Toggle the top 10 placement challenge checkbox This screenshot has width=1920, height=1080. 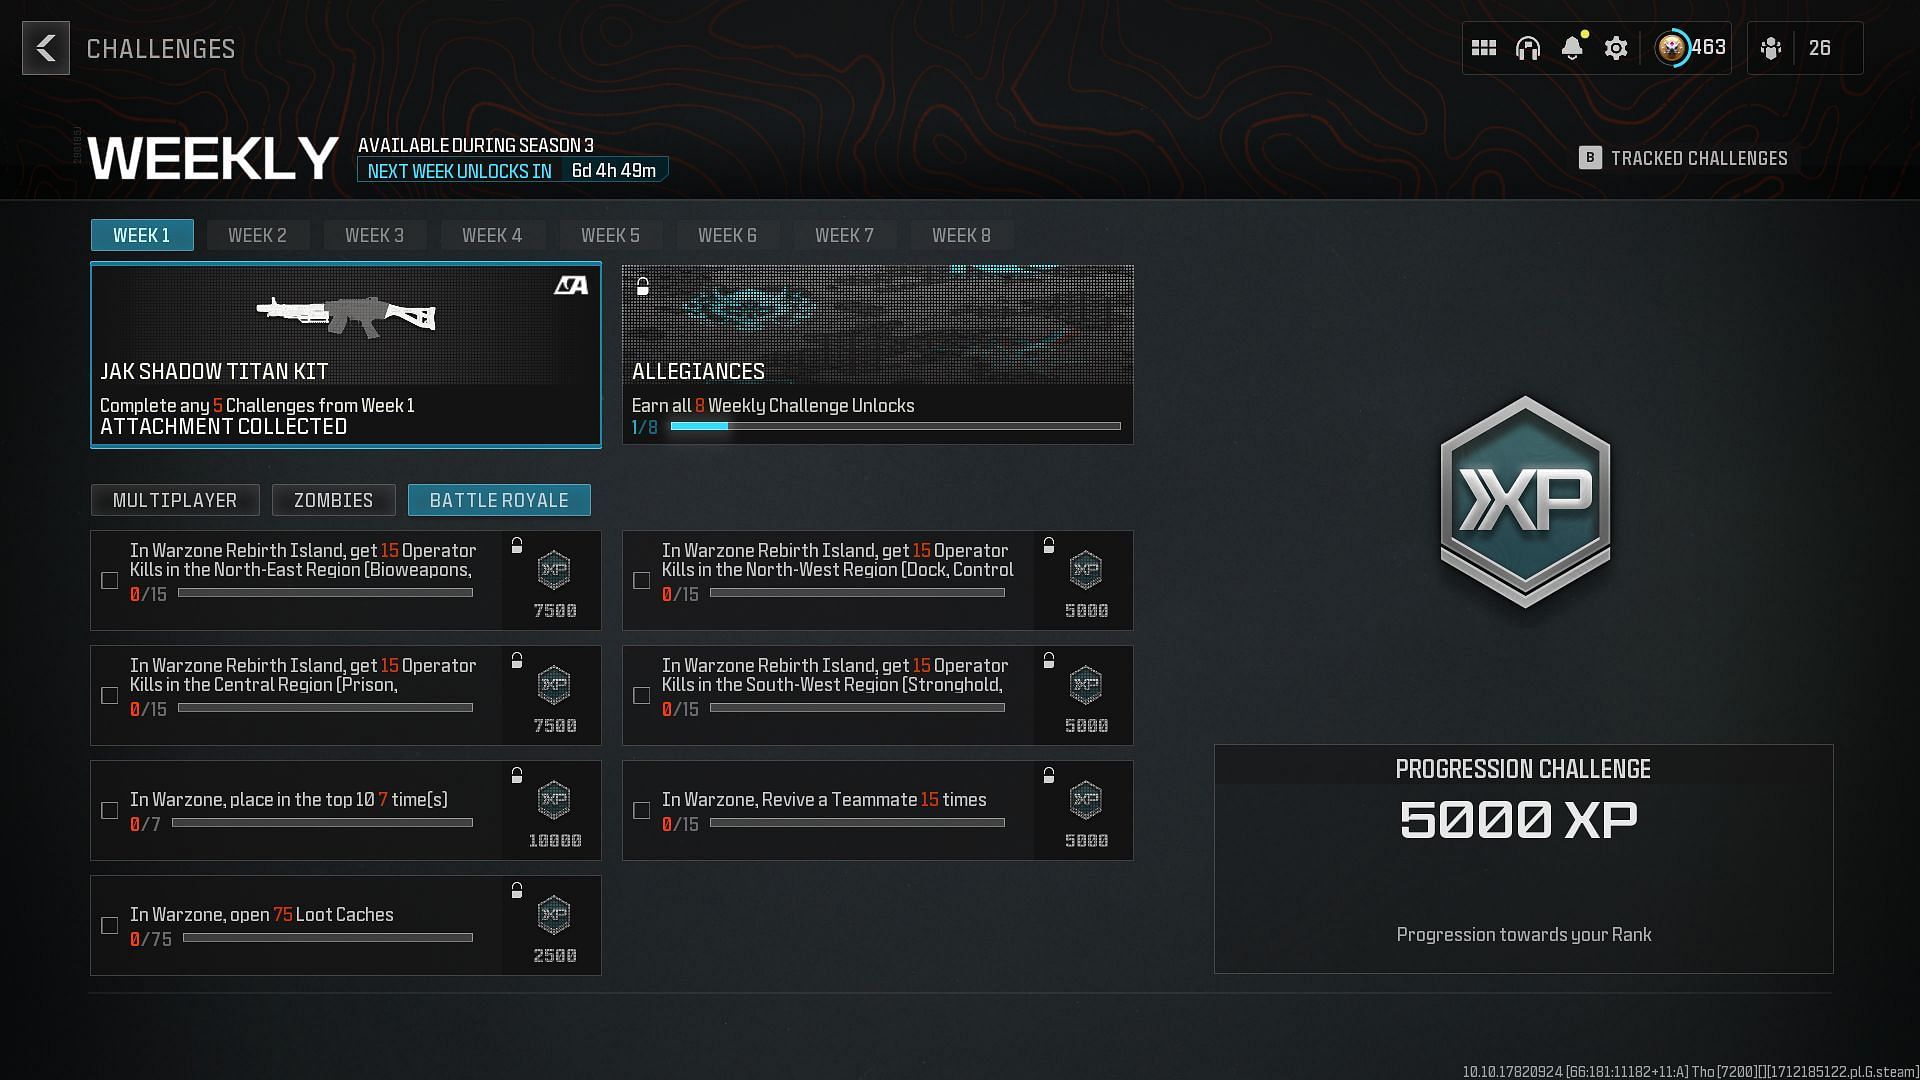click(x=109, y=810)
